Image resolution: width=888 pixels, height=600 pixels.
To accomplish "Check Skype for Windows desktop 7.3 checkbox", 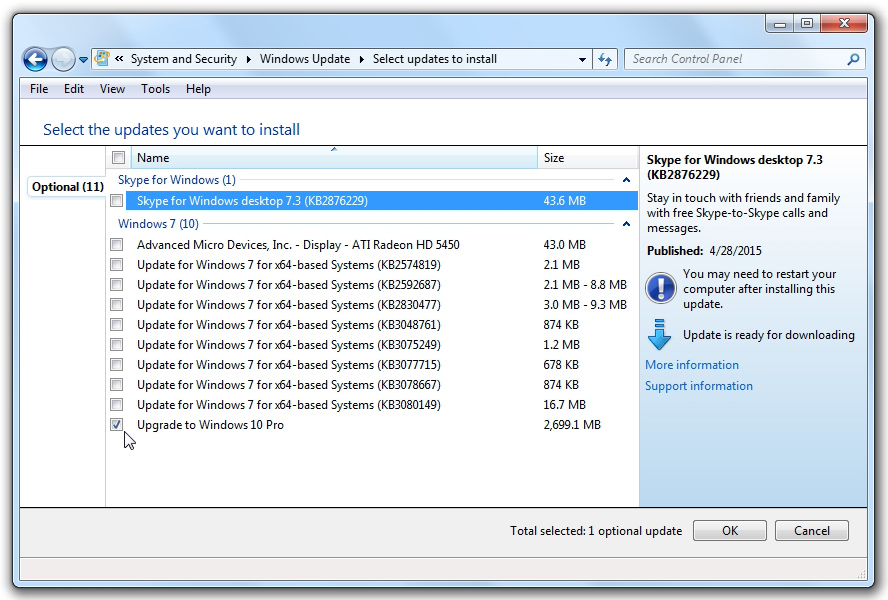I will 117,201.
